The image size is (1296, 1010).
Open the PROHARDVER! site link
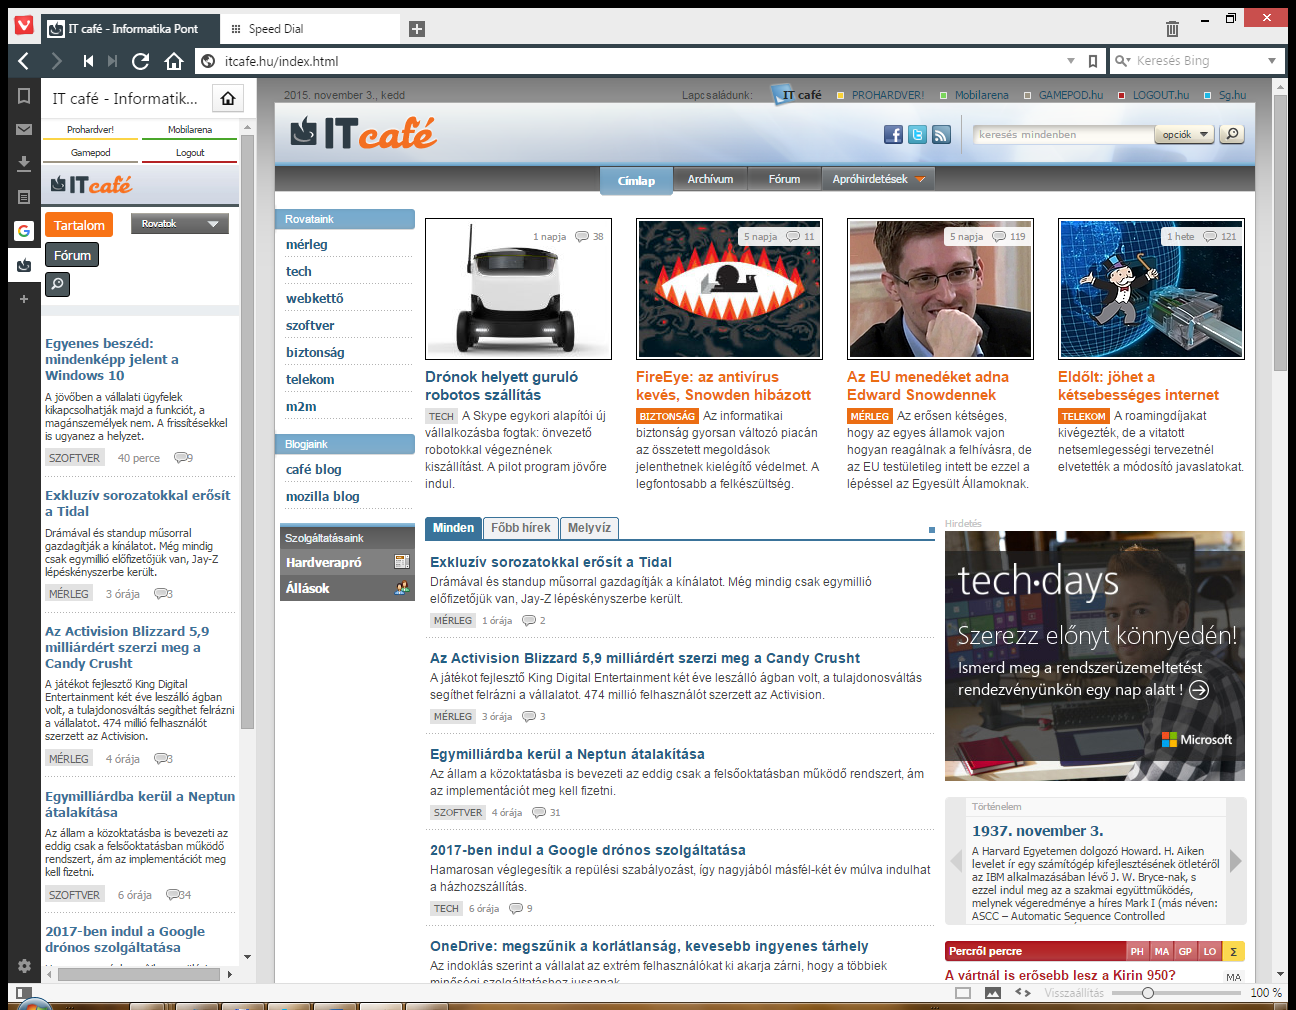pos(887,95)
